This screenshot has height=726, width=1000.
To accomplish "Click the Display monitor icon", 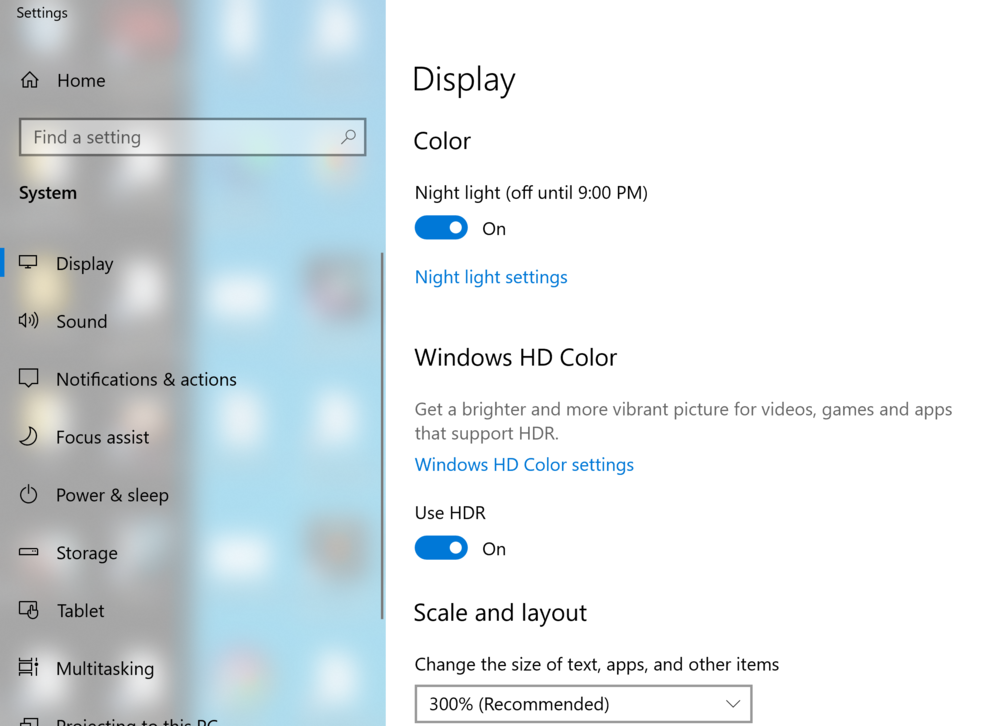I will [x=28, y=263].
